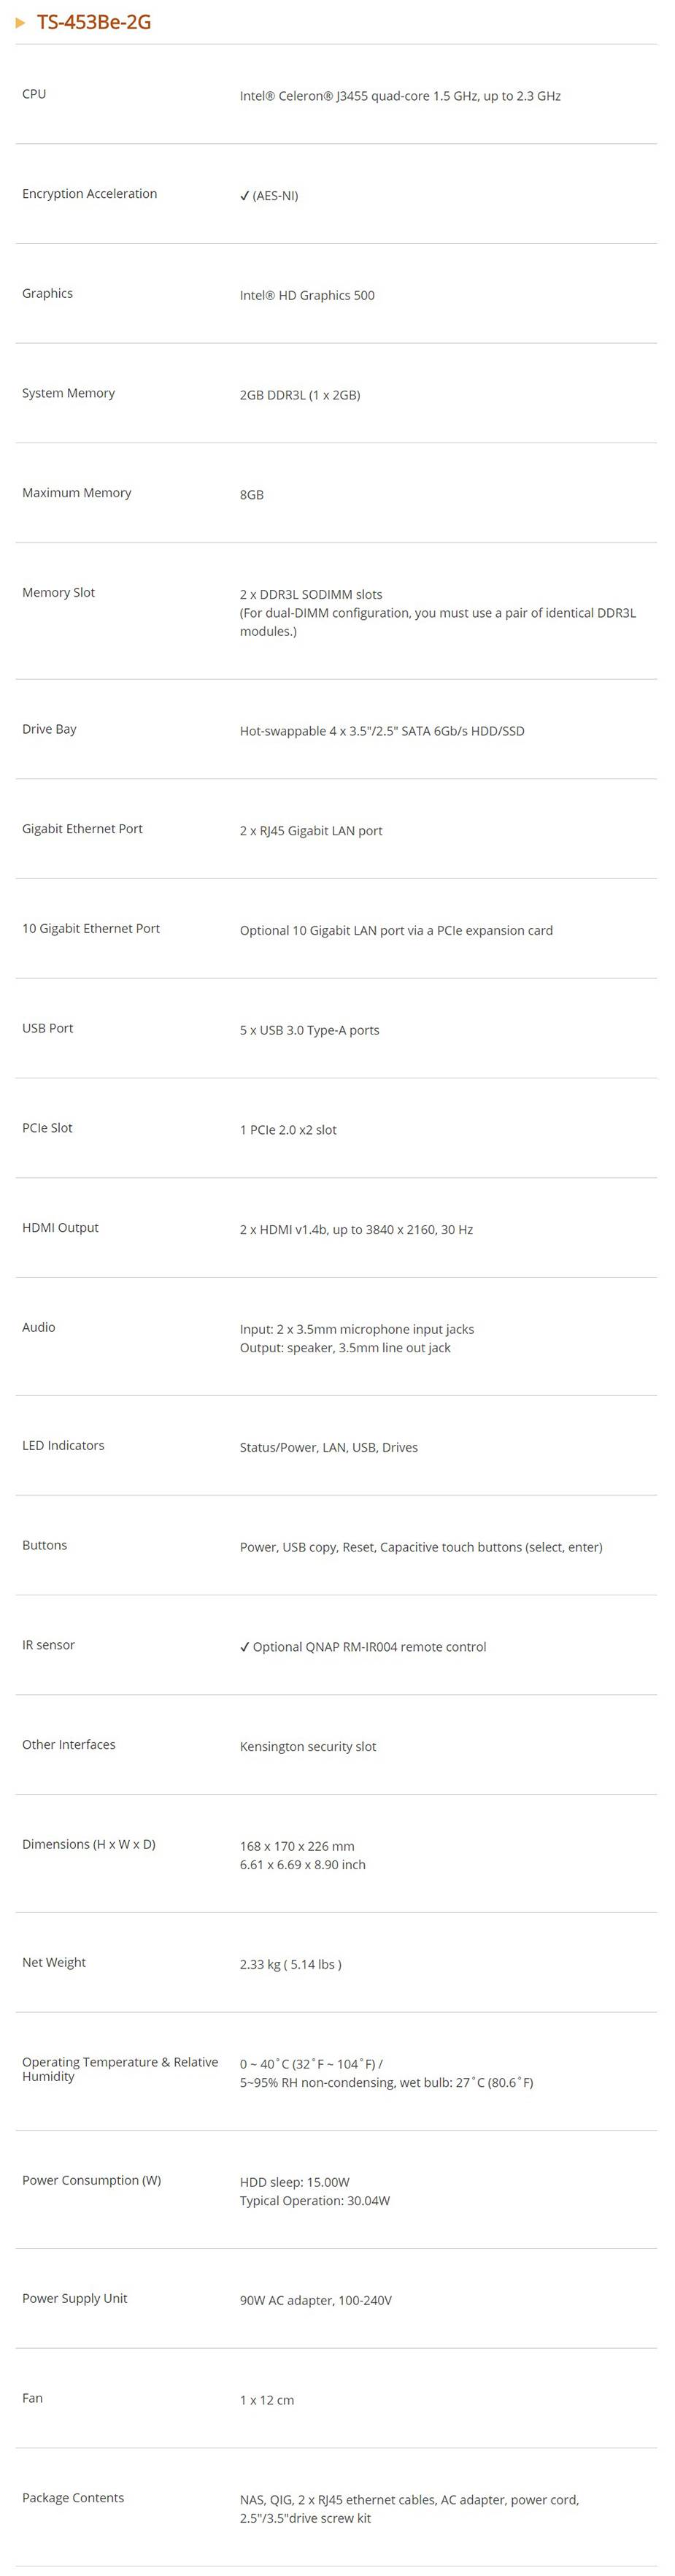Click the Power Supply Unit label
675x2576 pixels.
tap(74, 2299)
